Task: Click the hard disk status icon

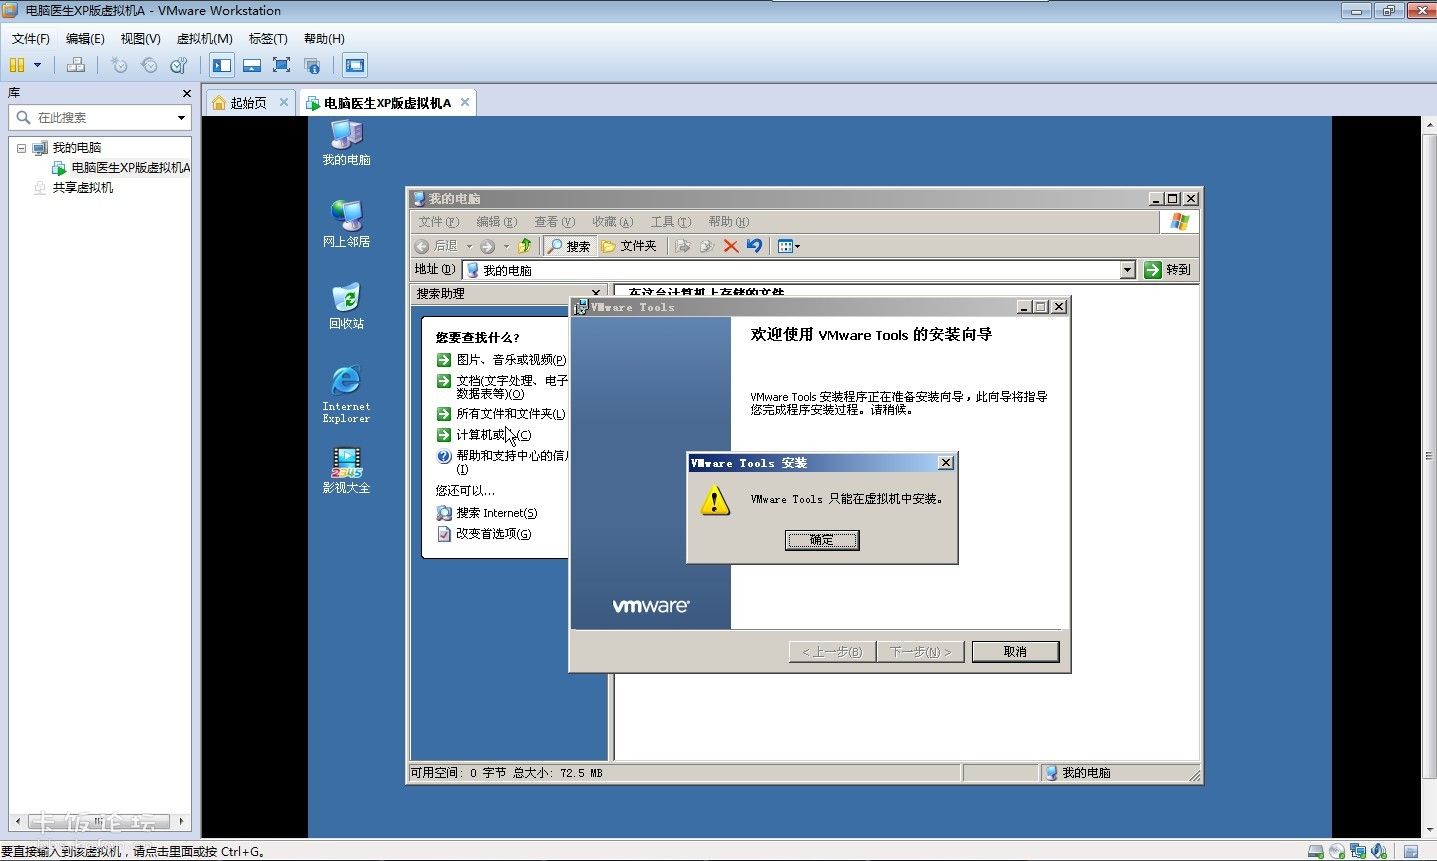Action: point(1316,852)
